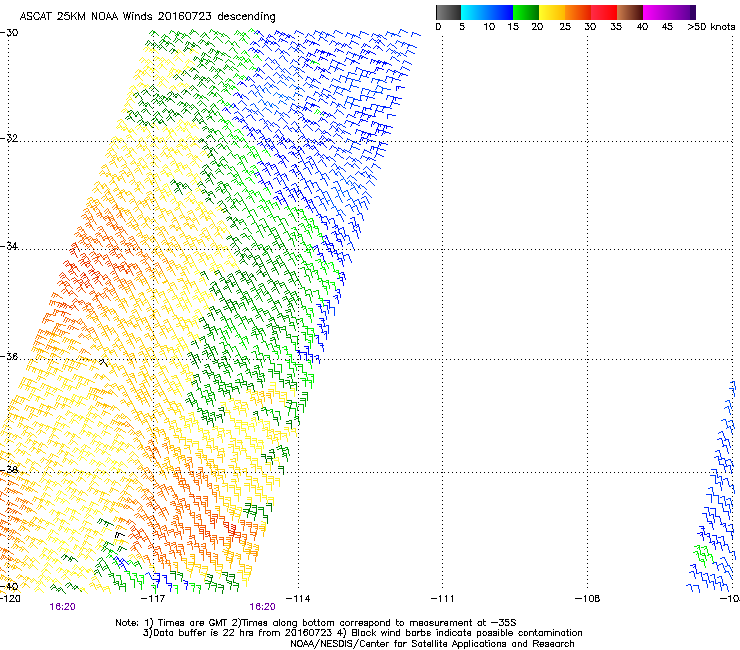Click the NOAA/NESDIS Center credit line
Image resolution: width=740 pixels, height=650 pixels.
tap(432, 644)
